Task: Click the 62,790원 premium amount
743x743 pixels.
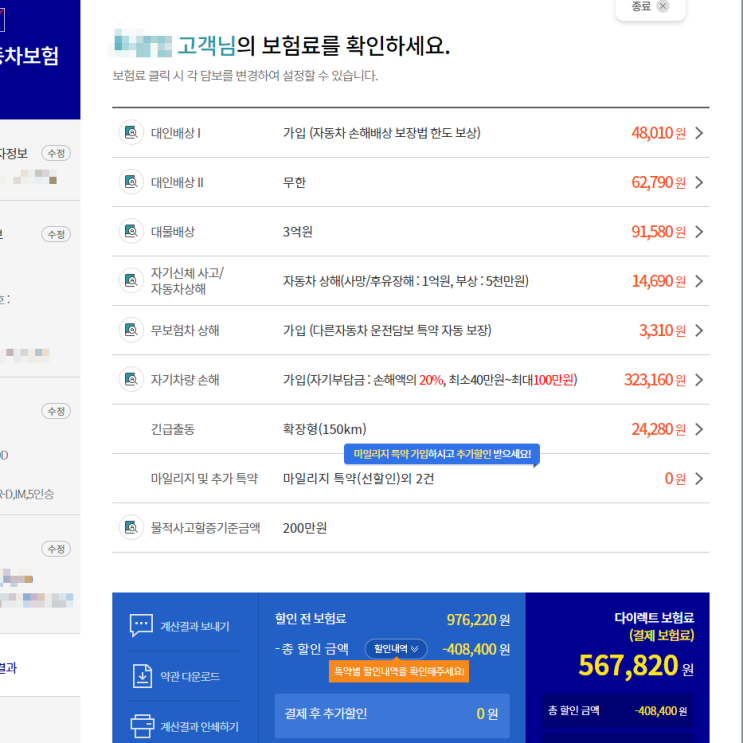Action: tap(658, 182)
